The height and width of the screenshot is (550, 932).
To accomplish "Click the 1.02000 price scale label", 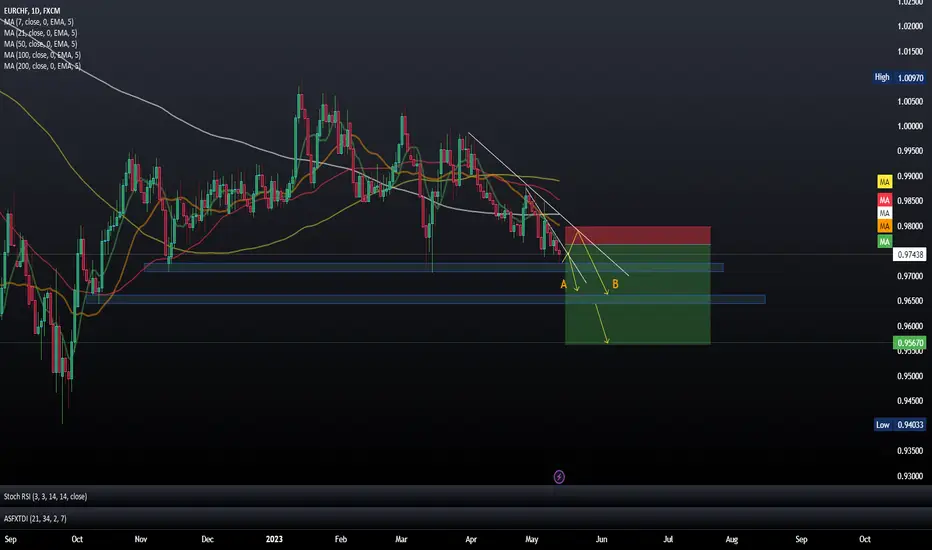I will (x=910, y=26).
